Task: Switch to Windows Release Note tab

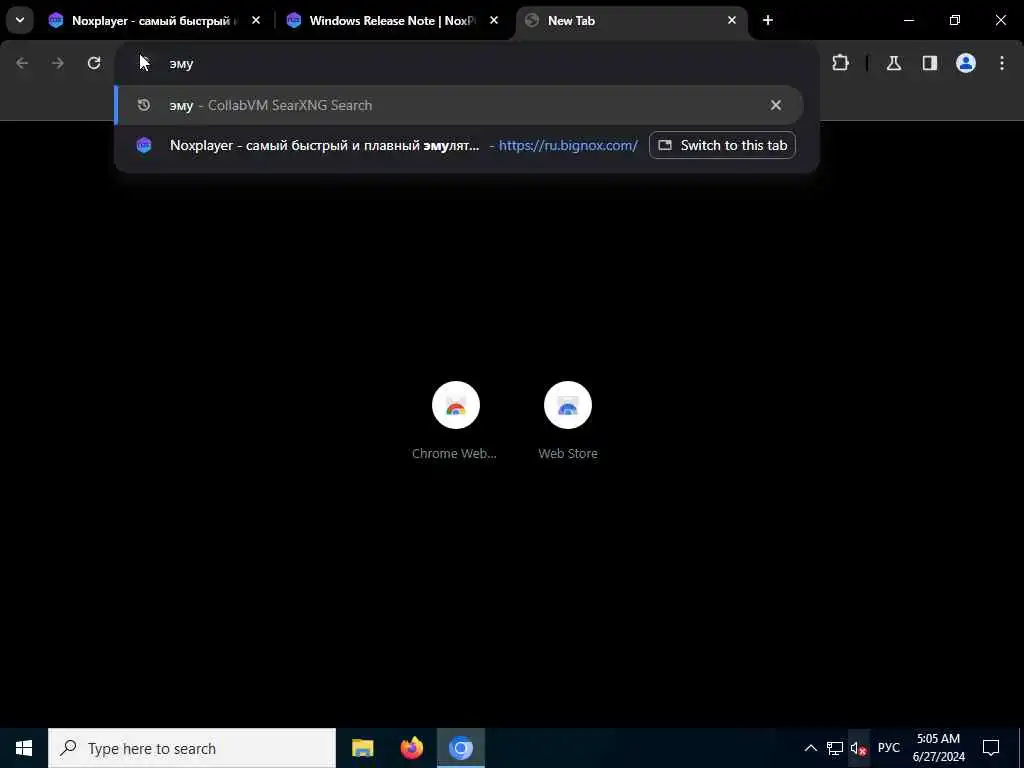Action: click(x=392, y=21)
